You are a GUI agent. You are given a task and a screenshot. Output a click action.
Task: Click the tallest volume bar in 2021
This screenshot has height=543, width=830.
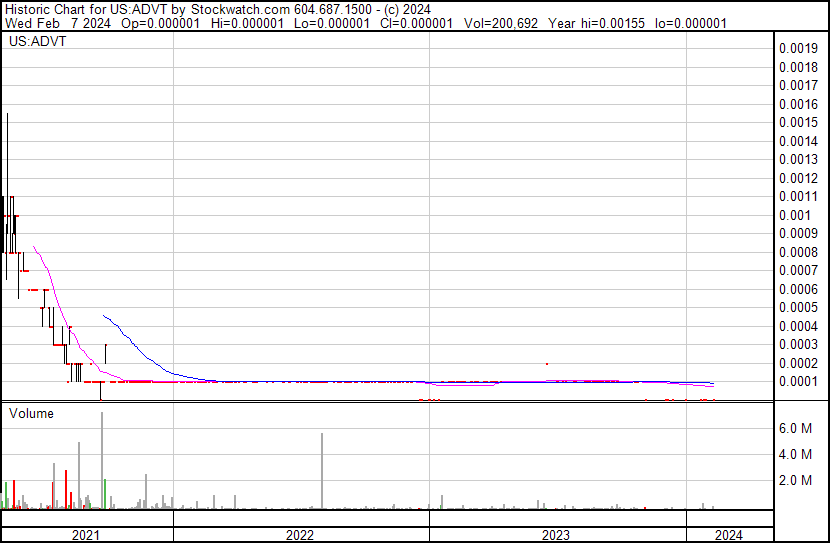pos(102,460)
